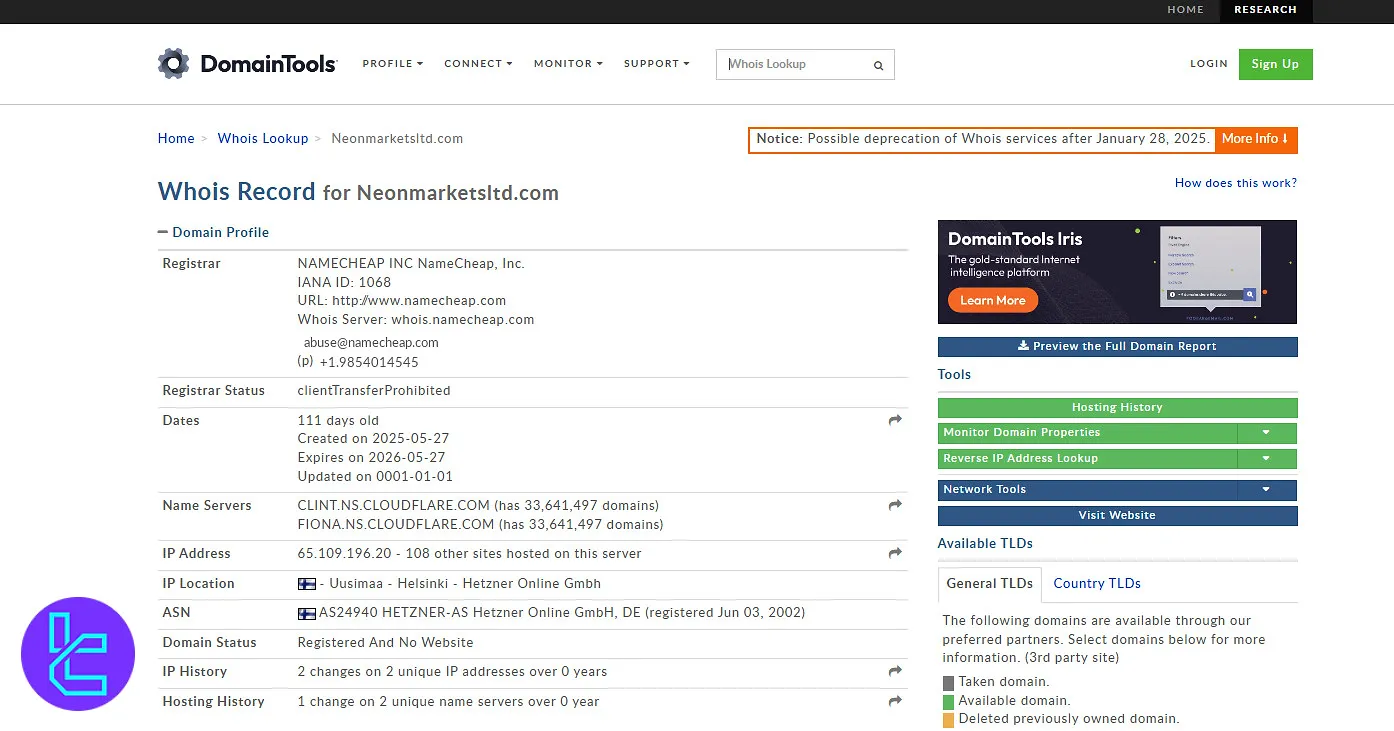Click the share arrow in Hosting History row
The height and width of the screenshot is (731, 1394).
pyautogui.click(x=895, y=702)
